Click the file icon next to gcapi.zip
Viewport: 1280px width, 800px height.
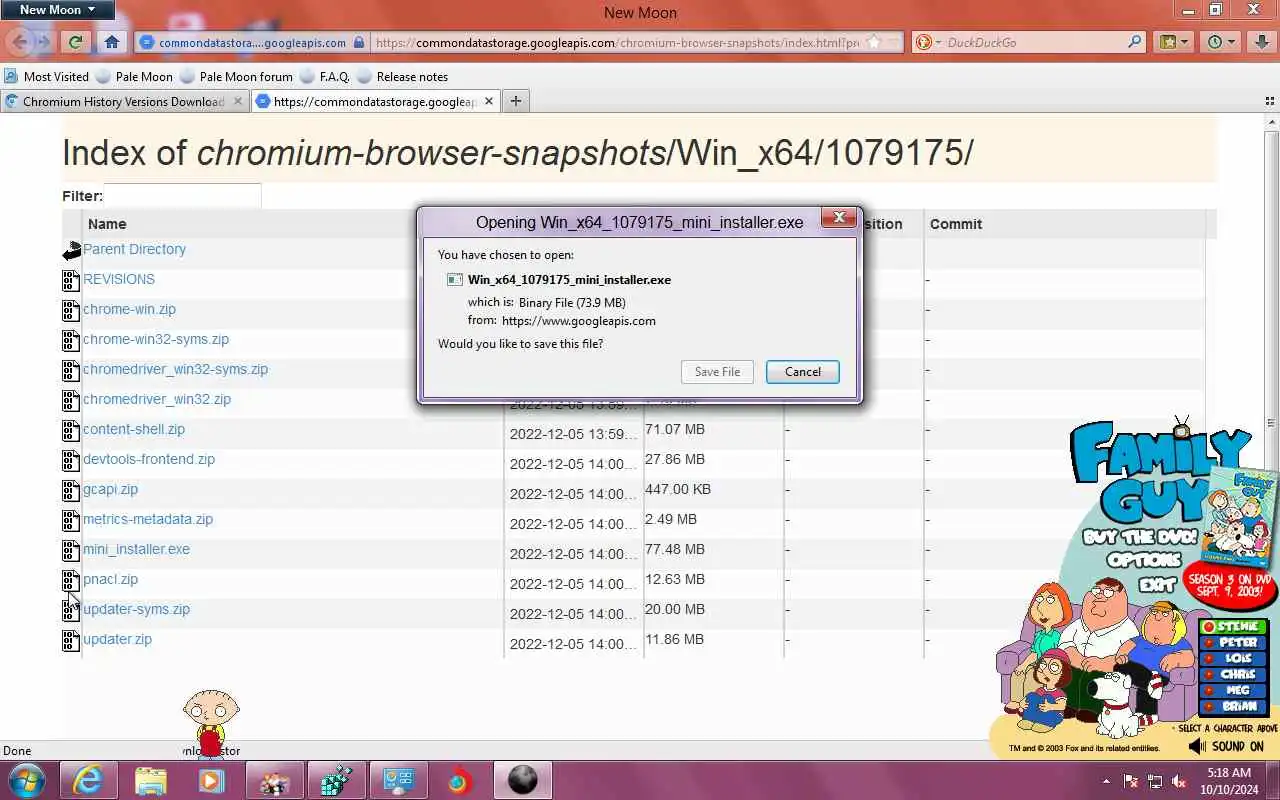click(71, 491)
